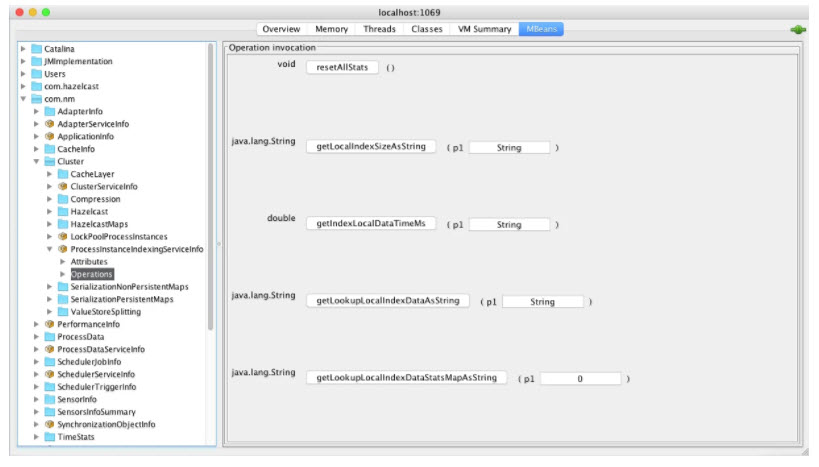Collapse the com.nm tree node
Image resolution: width=819 pixels, height=467 pixels.
click(x=23, y=99)
